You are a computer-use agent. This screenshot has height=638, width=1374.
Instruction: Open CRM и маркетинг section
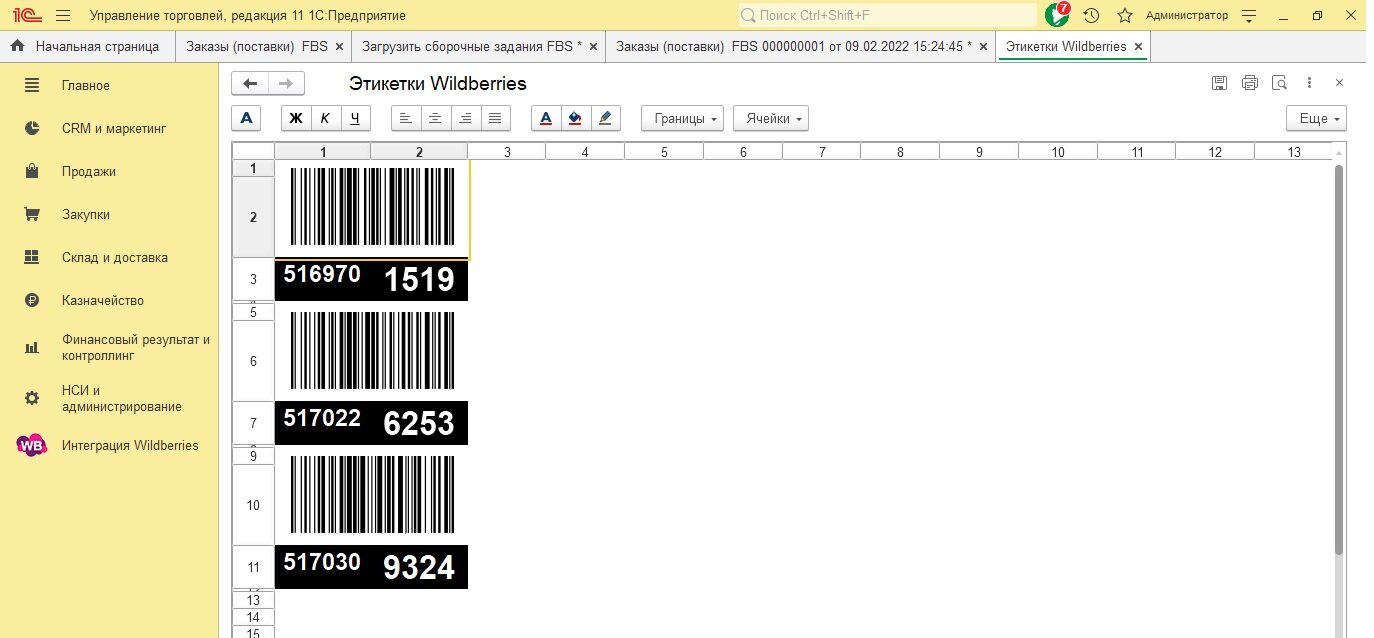point(109,129)
